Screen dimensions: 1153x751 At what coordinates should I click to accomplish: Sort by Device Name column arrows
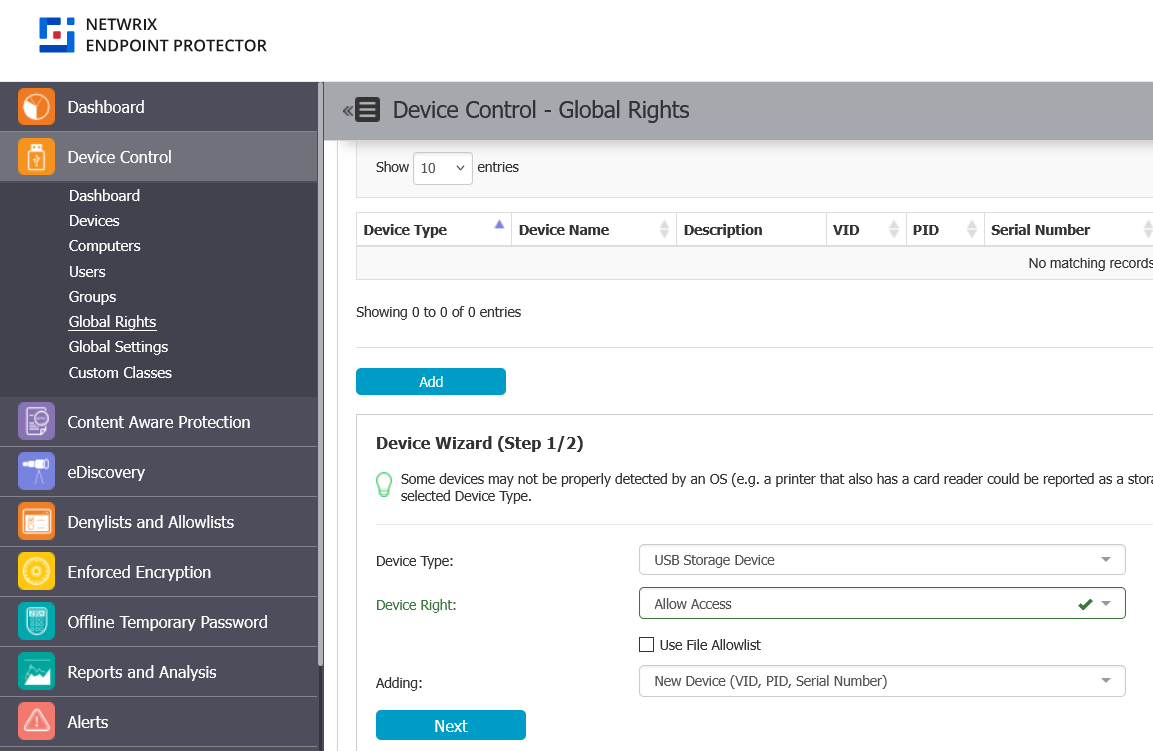click(x=664, y=229)
